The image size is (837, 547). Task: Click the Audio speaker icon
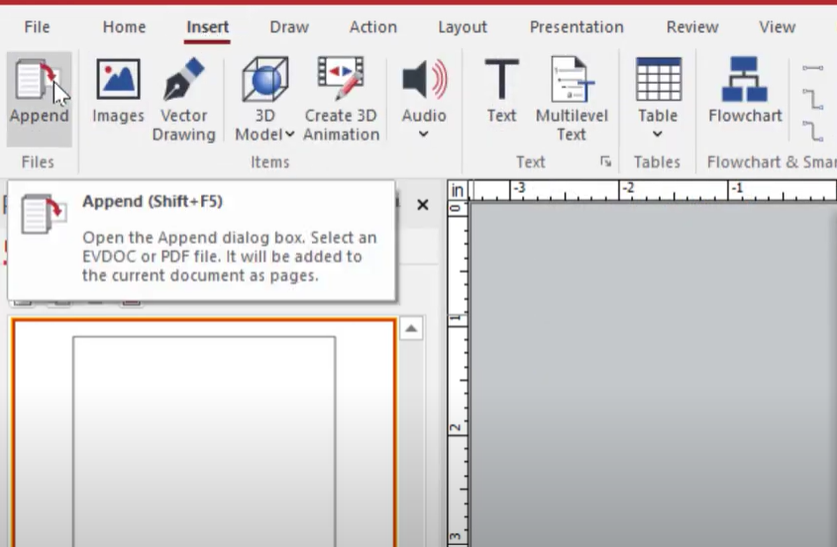(424, 80)
